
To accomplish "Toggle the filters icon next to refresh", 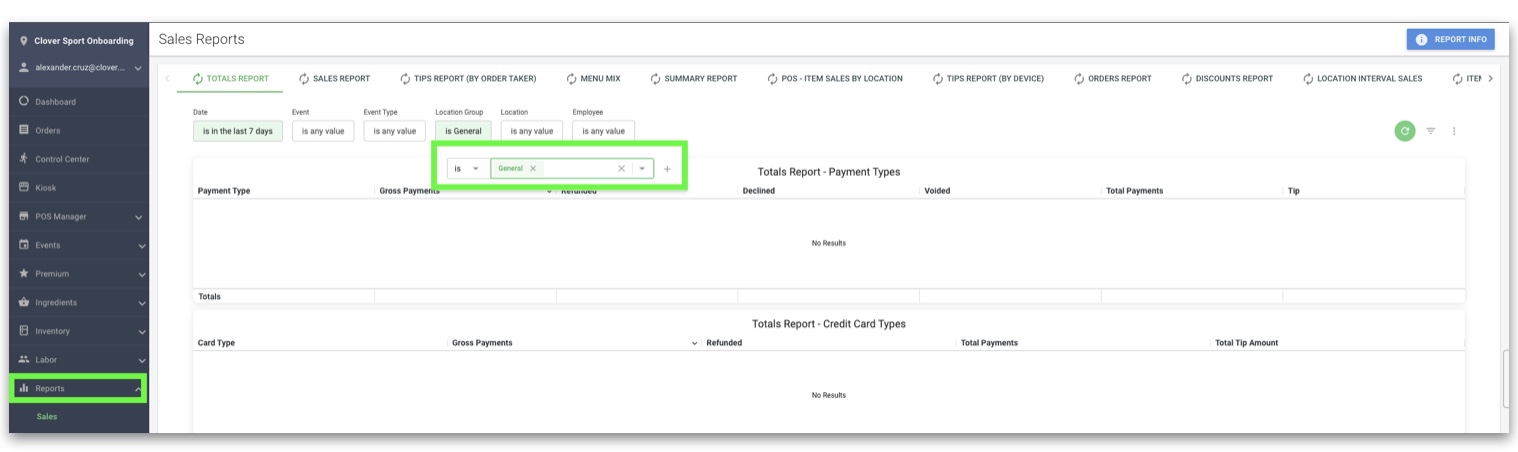I will (x=1431, y=131).
